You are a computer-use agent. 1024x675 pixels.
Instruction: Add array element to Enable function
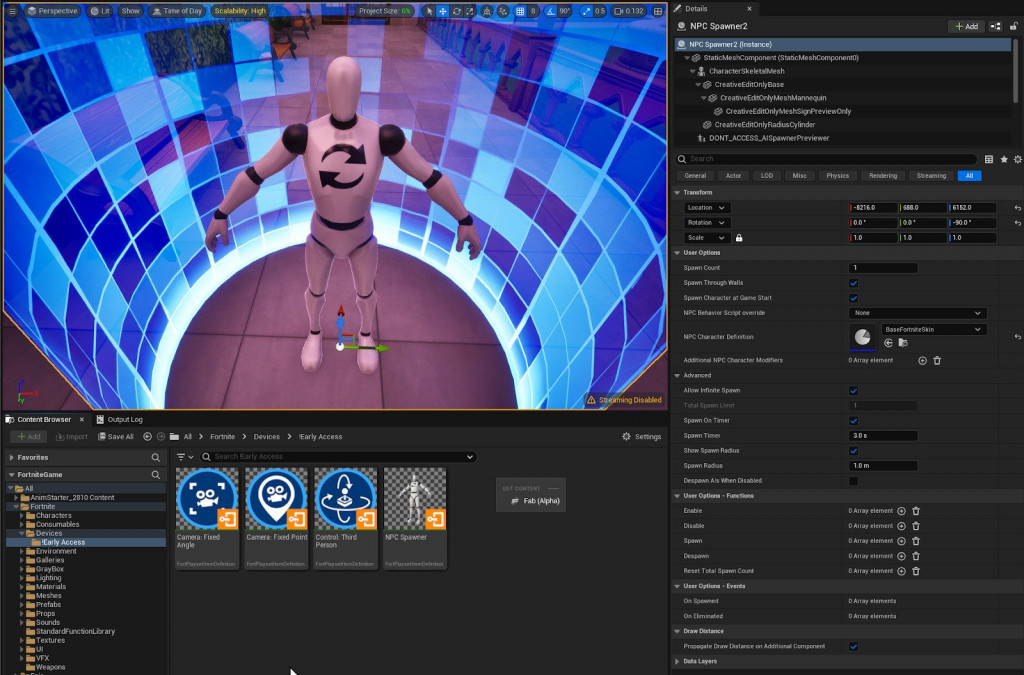901,511
